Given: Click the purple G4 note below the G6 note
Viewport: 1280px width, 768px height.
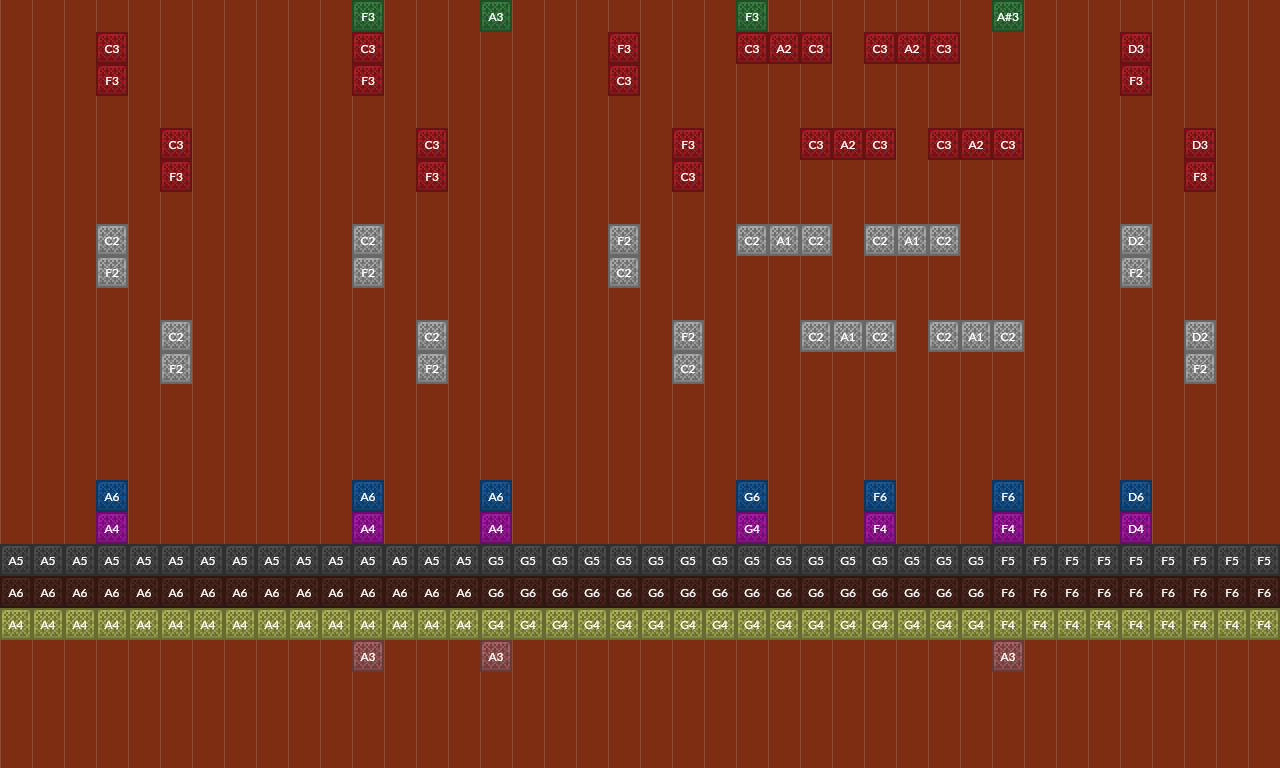Looking at the screenshot, I should (x=751, y=528).
